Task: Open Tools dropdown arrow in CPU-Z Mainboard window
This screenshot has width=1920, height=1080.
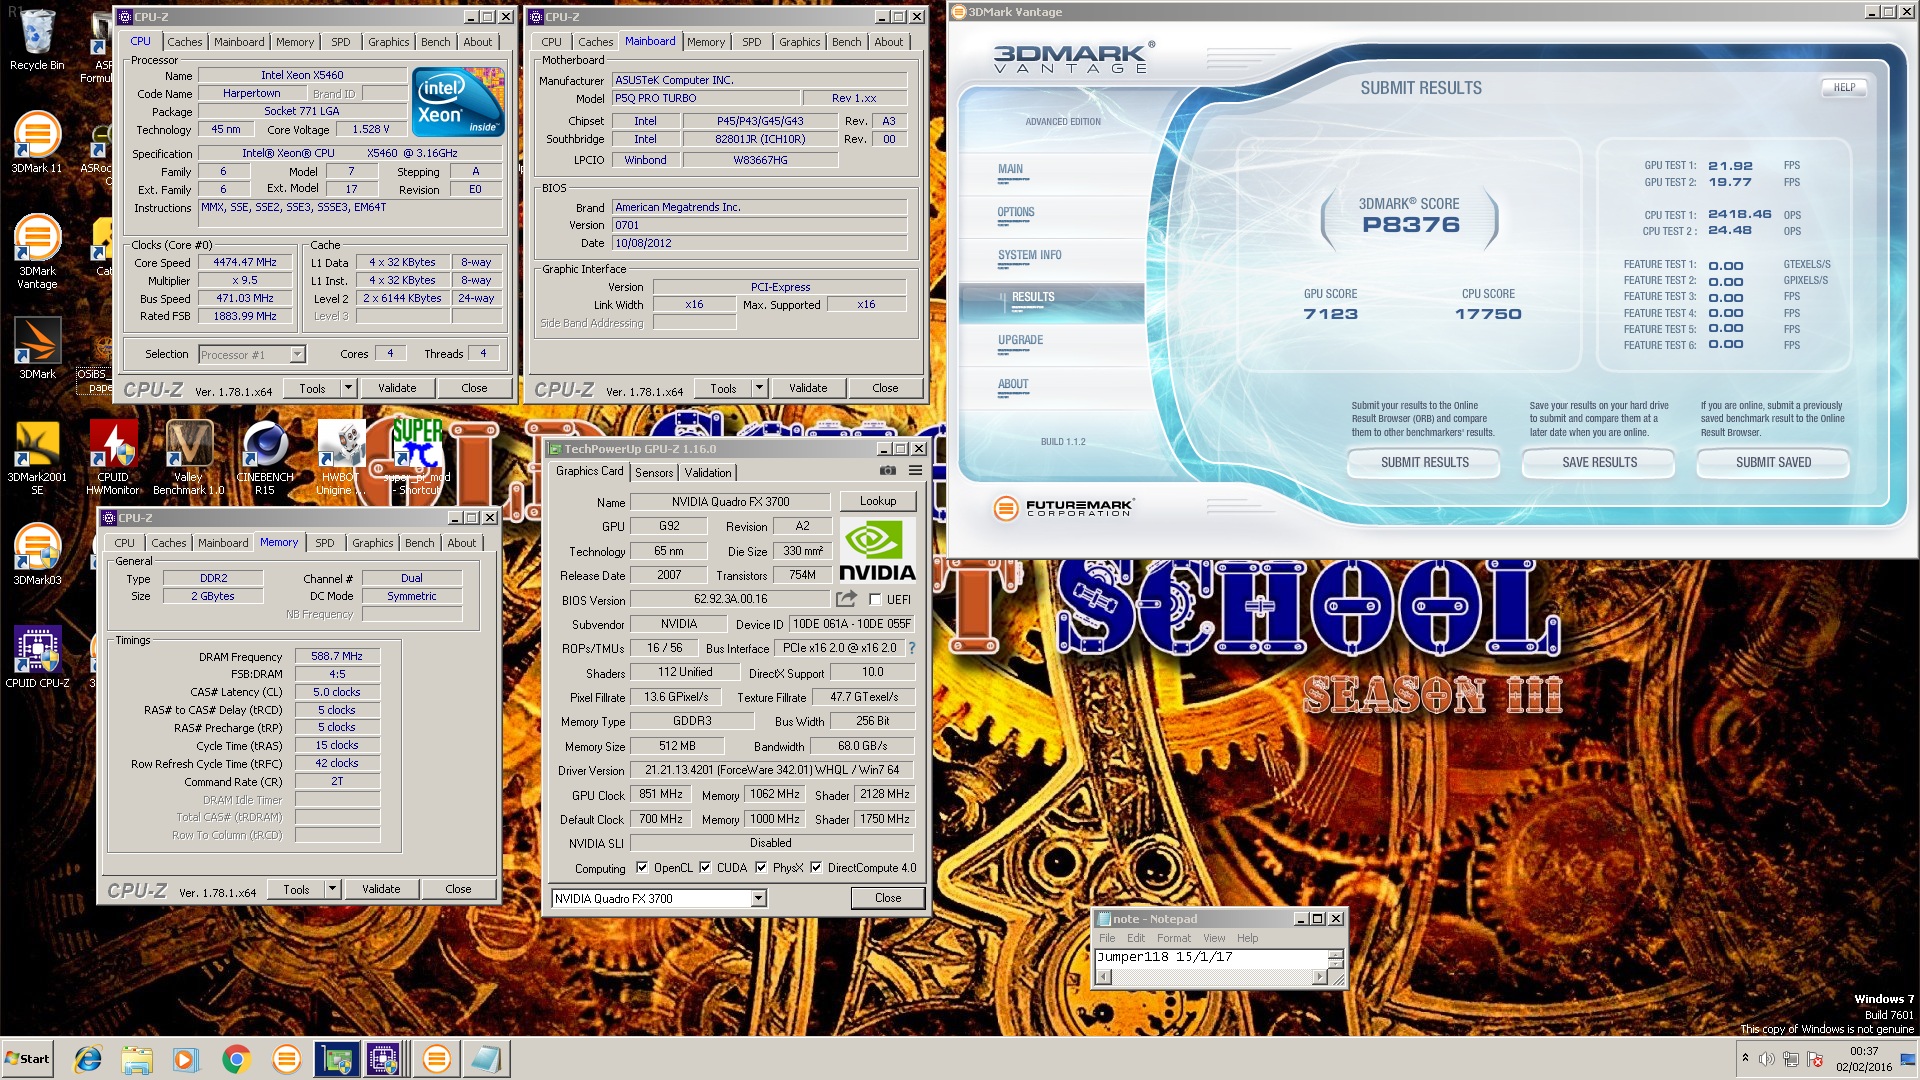Action: point(759,388)
